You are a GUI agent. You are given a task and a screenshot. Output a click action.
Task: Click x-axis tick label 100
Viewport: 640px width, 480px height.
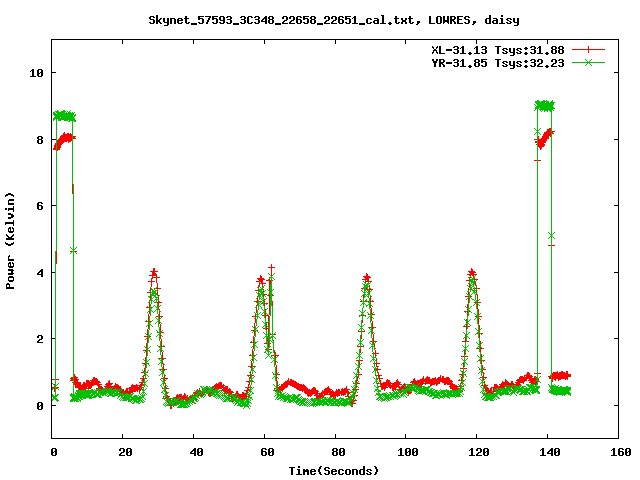(408, 452)
